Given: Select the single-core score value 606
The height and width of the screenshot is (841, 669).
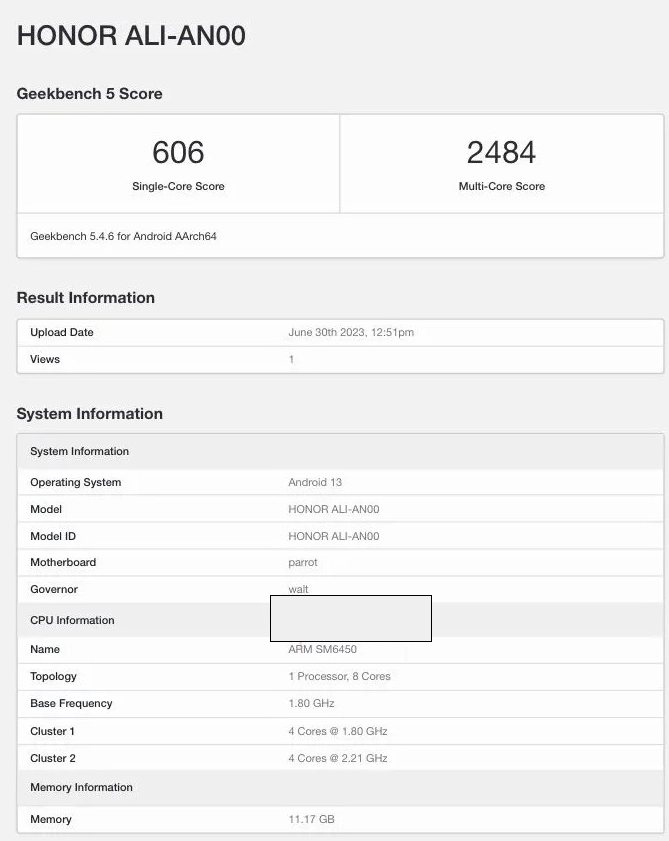Looking at the screenshot, I should click(x=178, y=152).
